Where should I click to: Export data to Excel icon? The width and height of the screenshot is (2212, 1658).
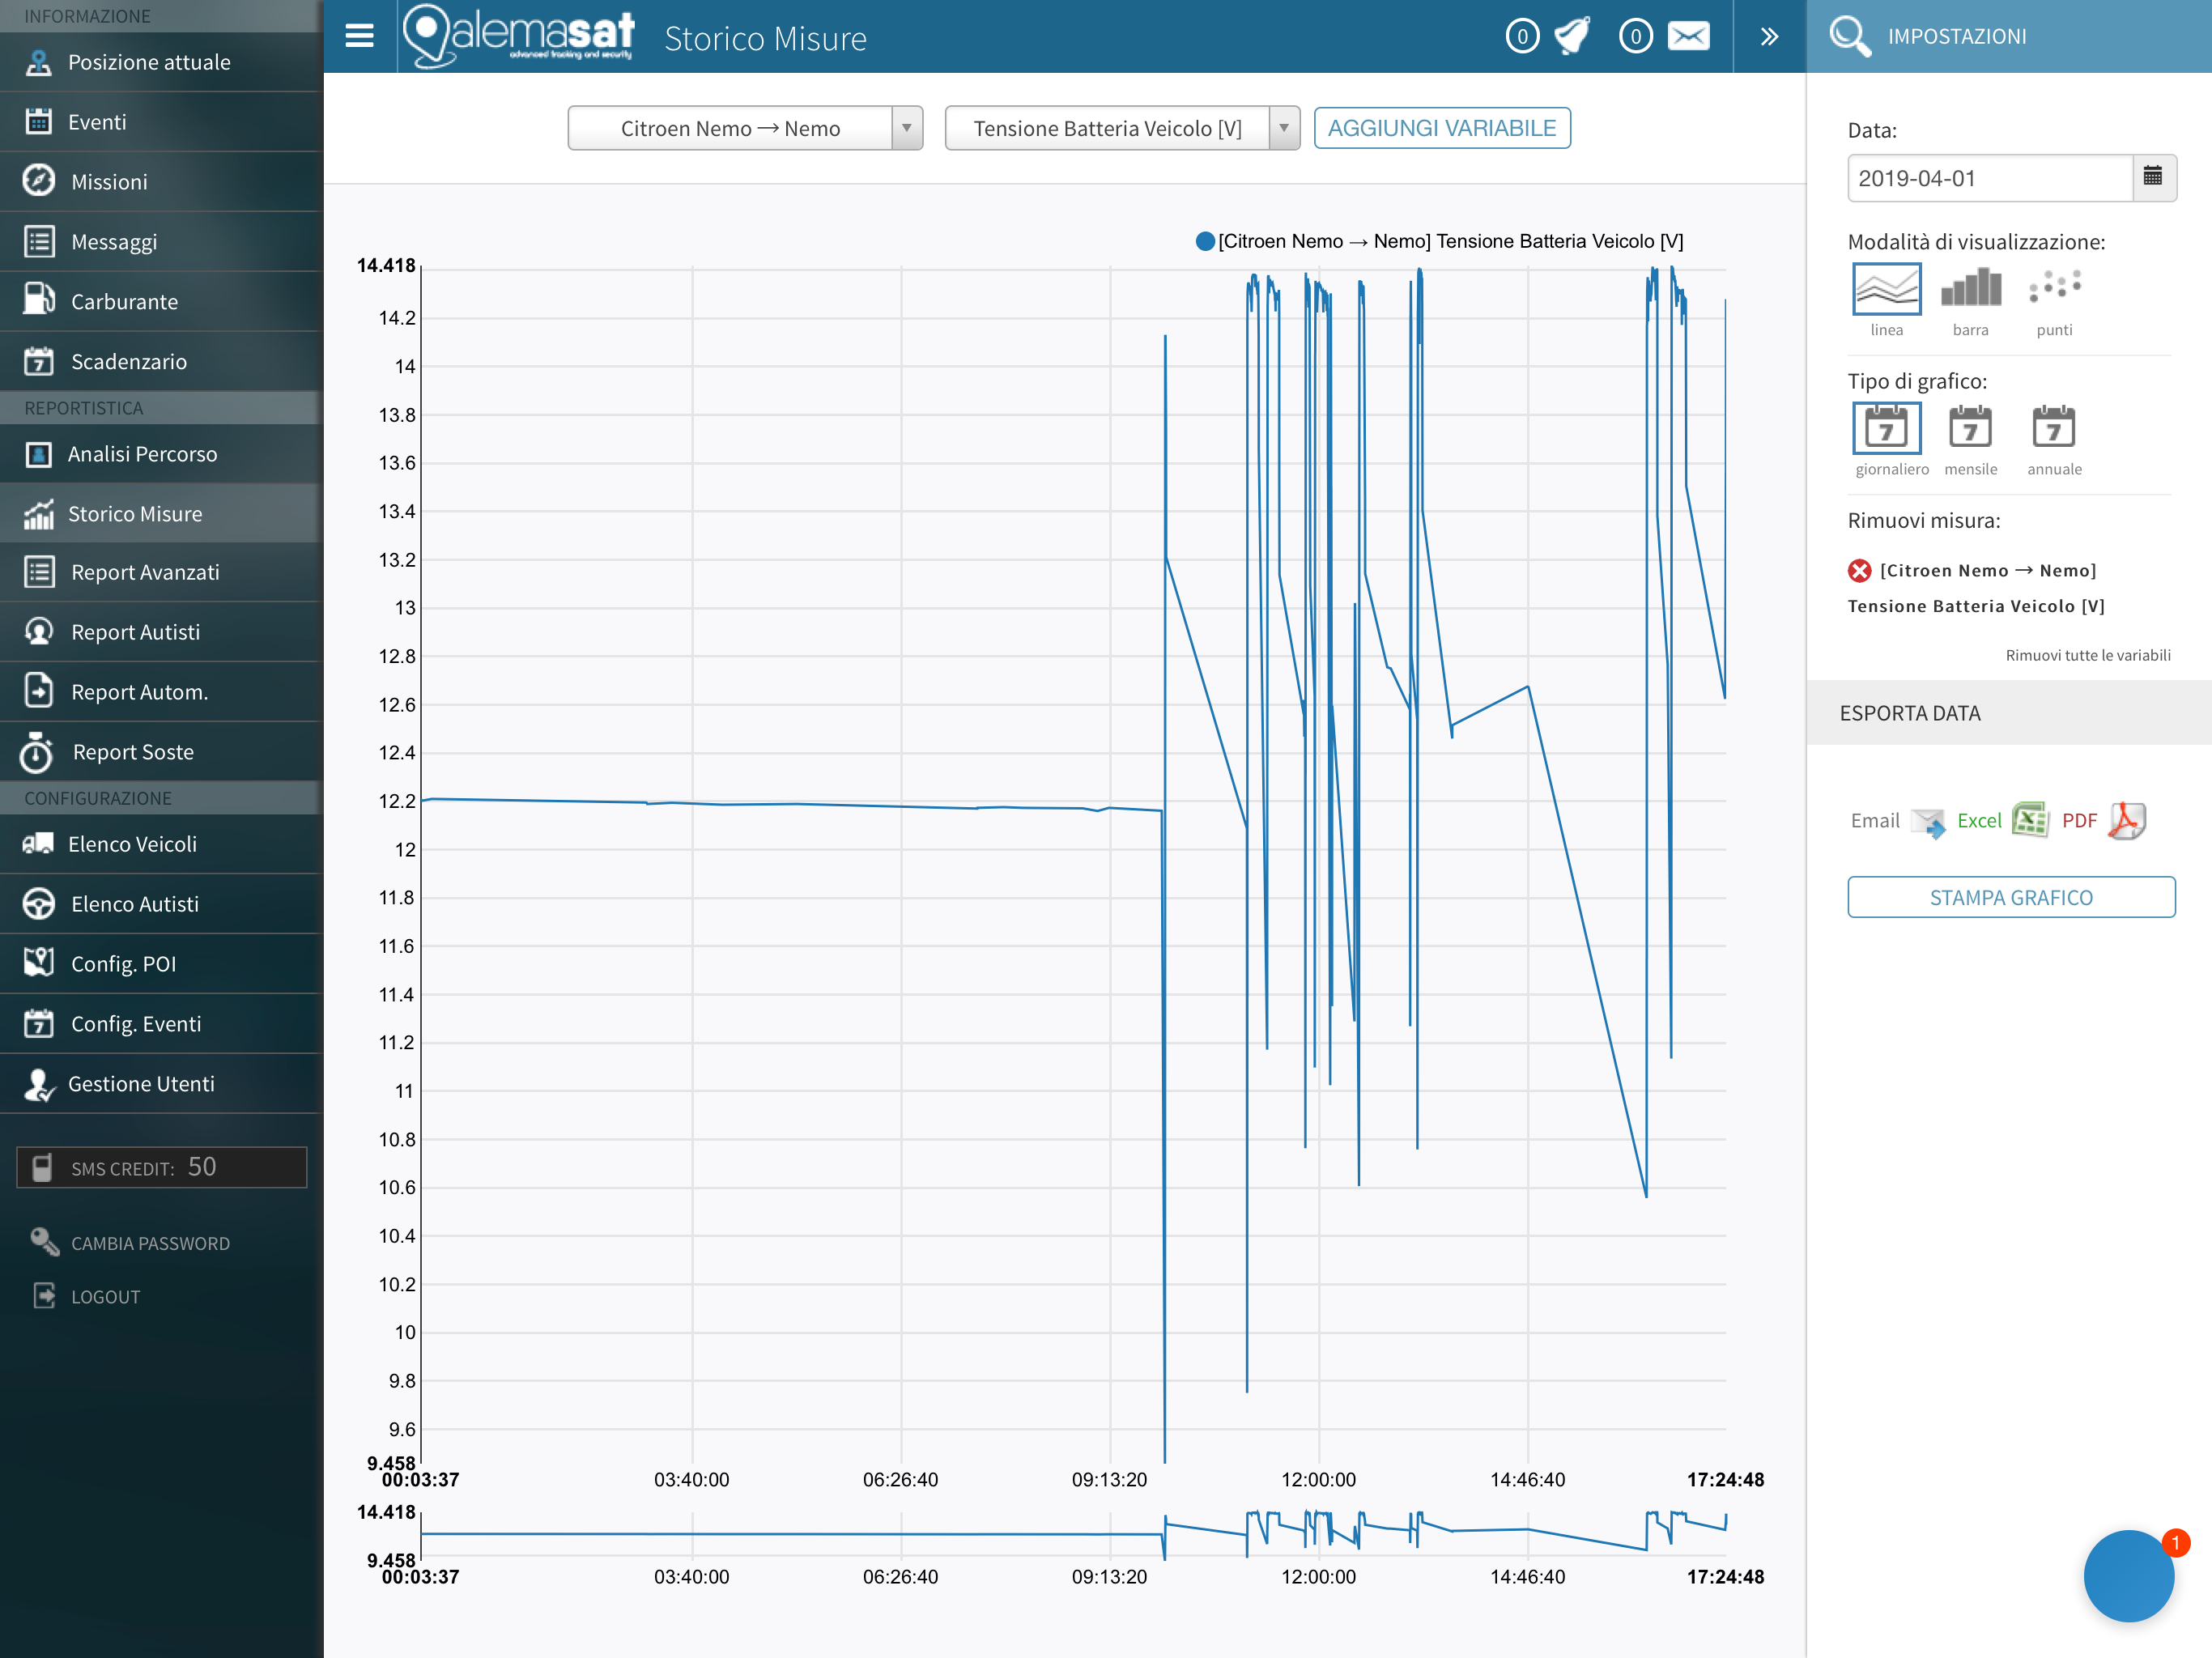pyautogui.click(x=2030, y=820)
